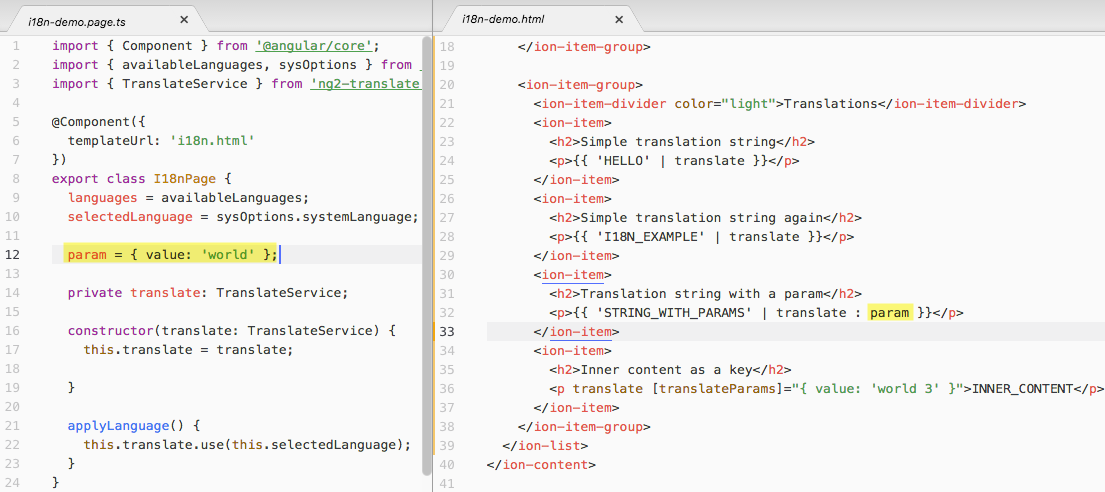Click the 'HELLO' translation key

624,160
